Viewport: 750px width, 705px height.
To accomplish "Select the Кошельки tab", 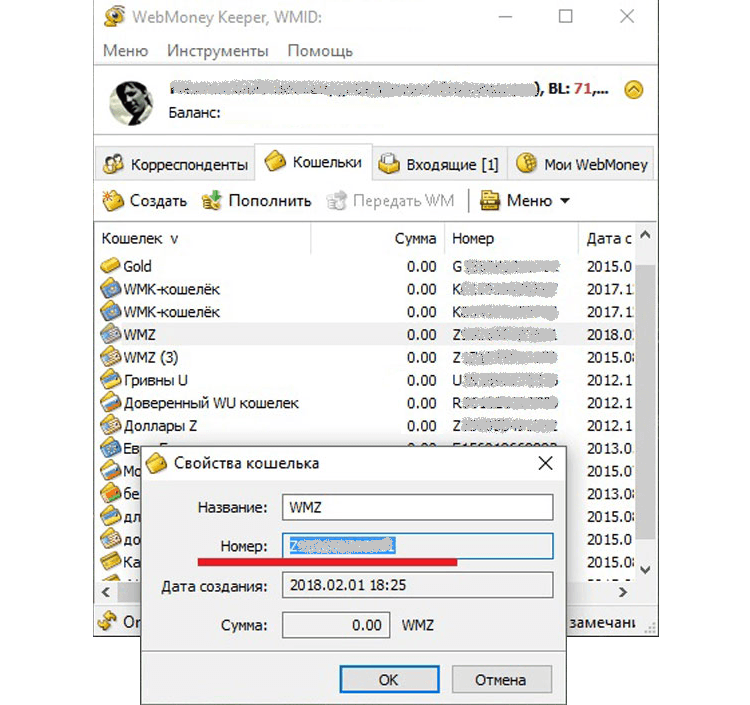I will 313,162.
